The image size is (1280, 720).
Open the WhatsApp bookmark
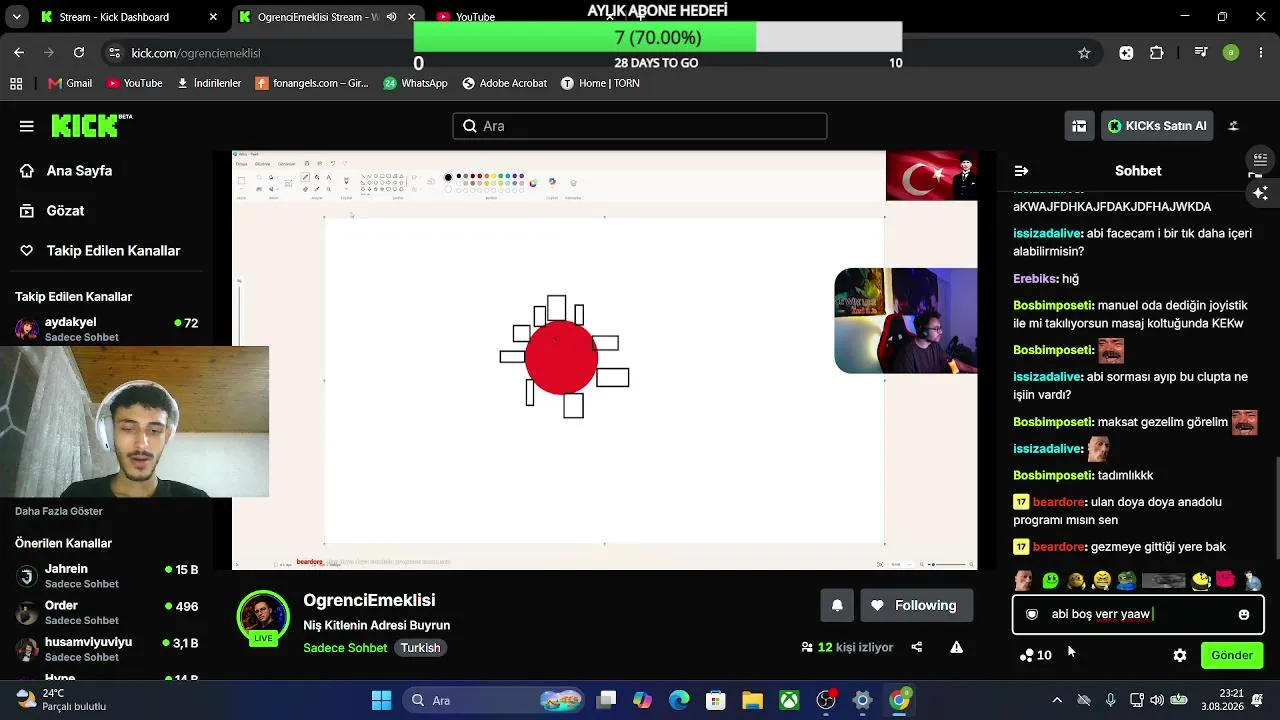pos(415,83)
